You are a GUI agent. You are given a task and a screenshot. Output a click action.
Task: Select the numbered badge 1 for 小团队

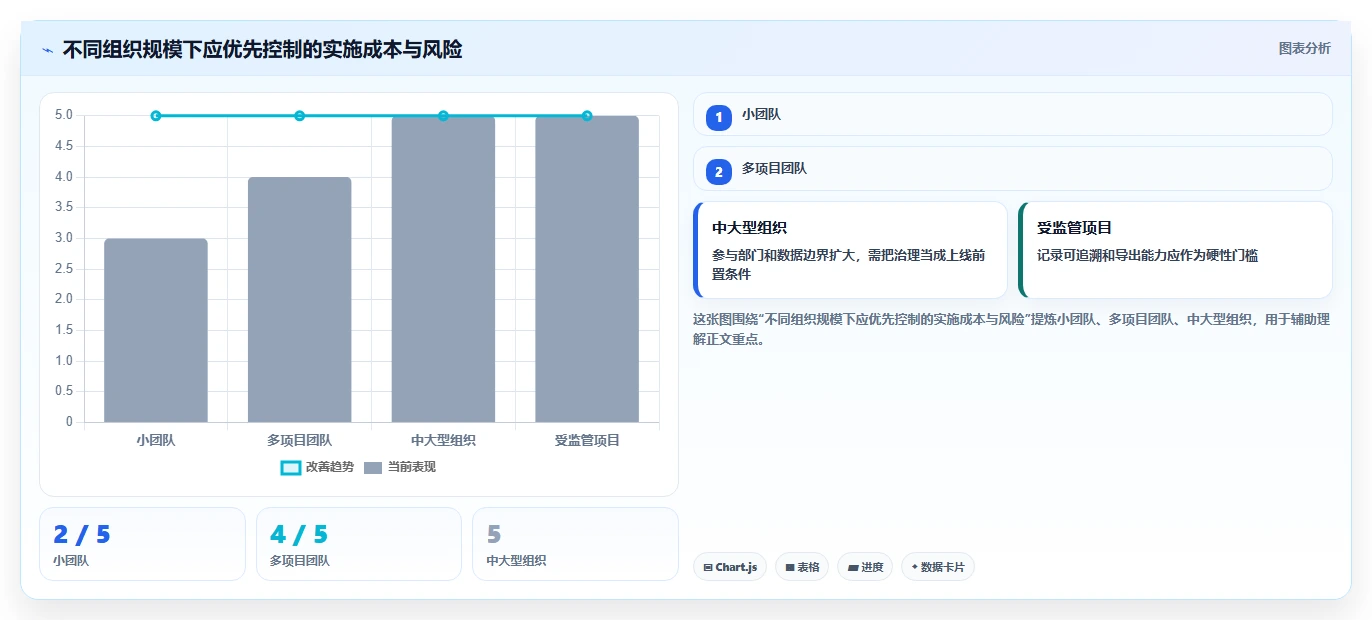(718, 118)
